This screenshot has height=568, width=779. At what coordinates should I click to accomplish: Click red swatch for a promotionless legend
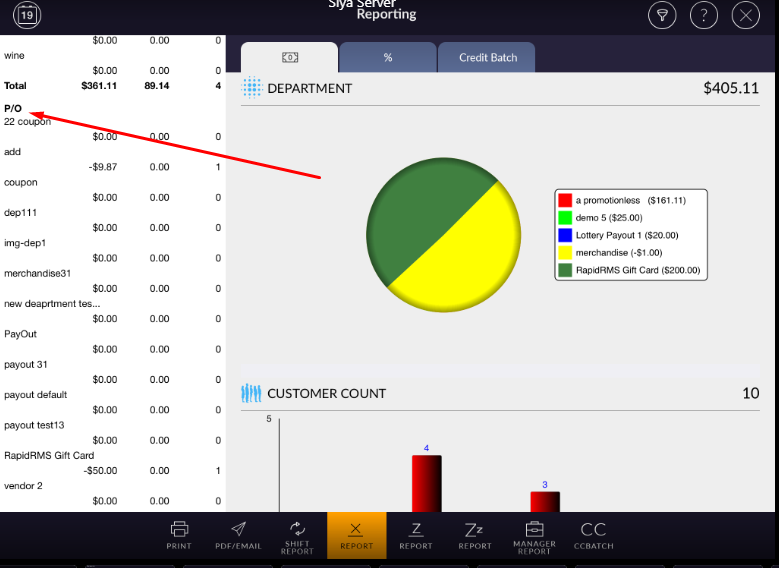pyautogui.click(x=565, y=200)
